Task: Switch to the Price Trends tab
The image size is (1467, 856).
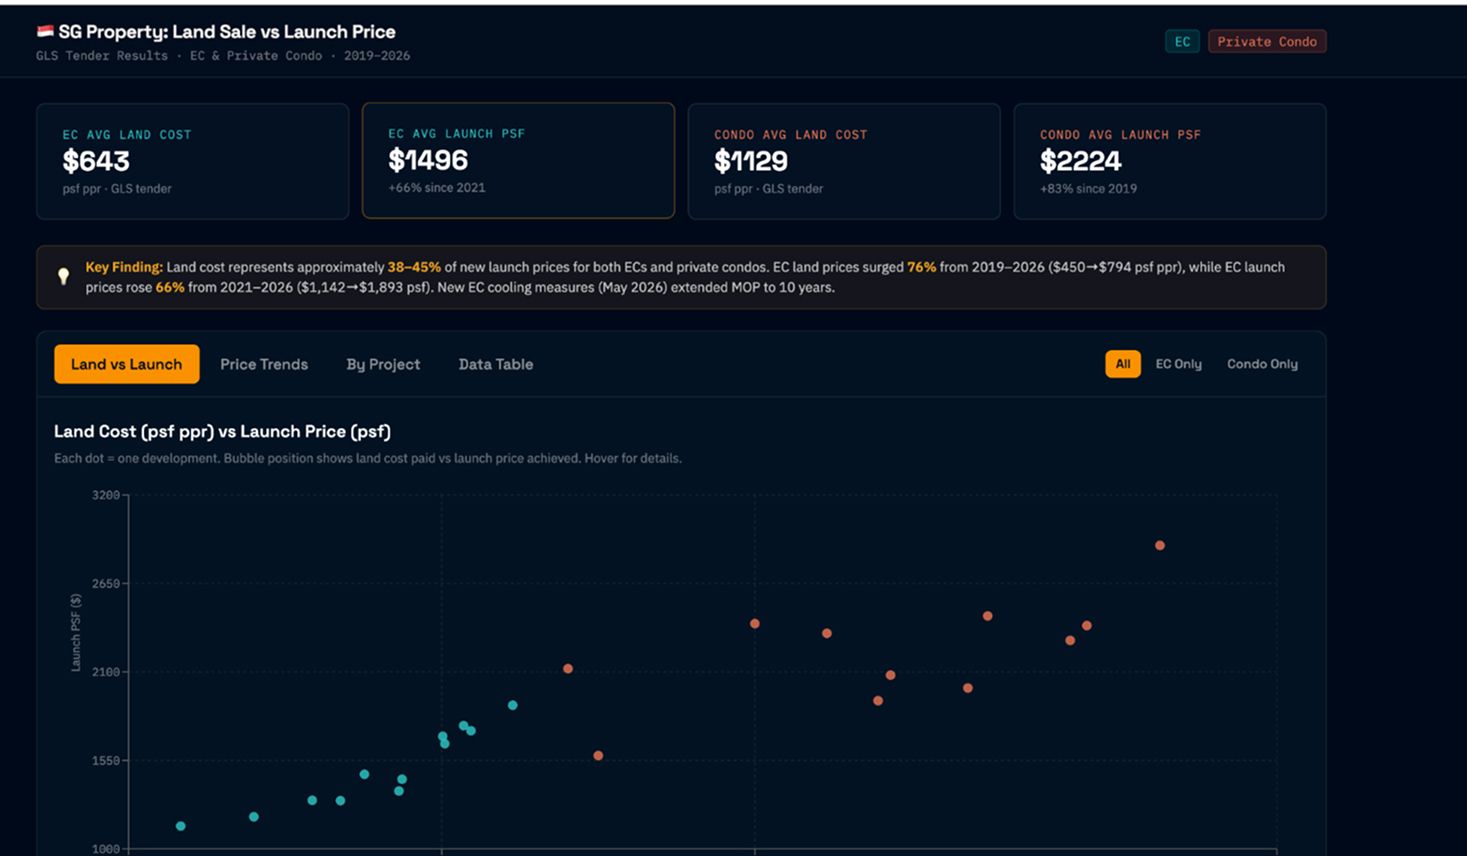Action: [264, 364]
